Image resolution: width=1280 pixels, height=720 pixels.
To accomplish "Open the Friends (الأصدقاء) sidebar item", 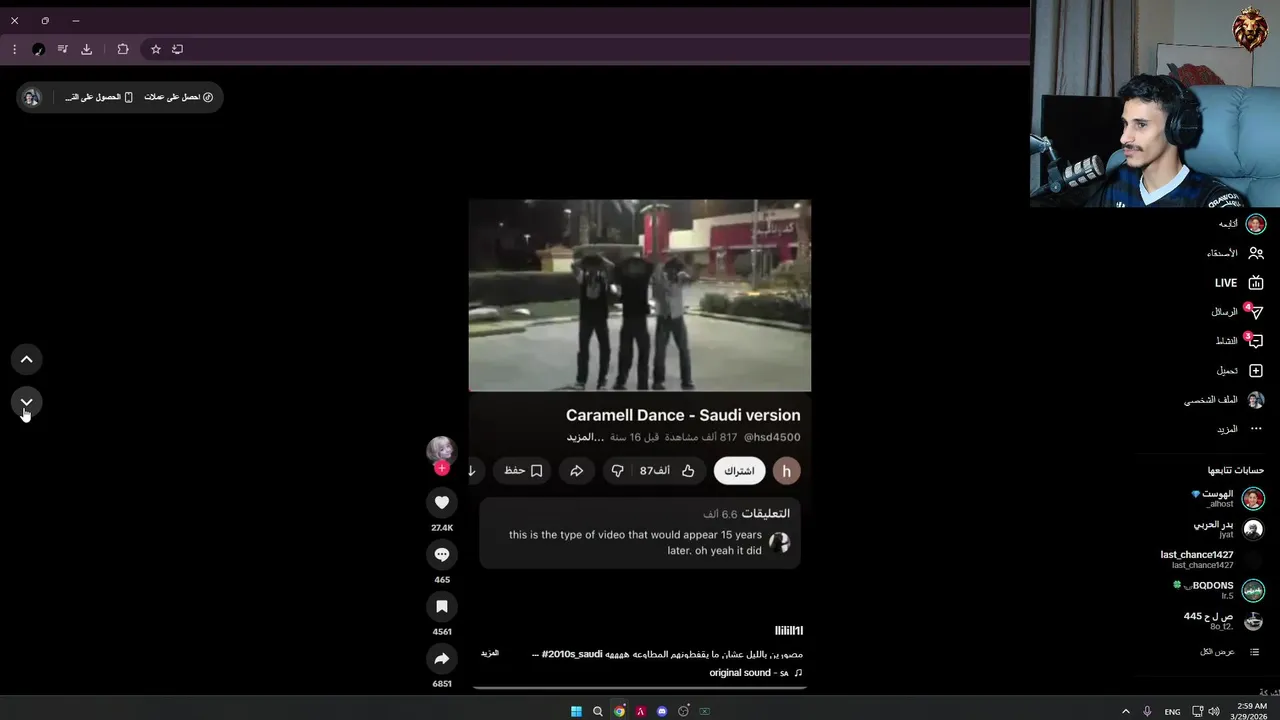I will tap(1236, 254).
